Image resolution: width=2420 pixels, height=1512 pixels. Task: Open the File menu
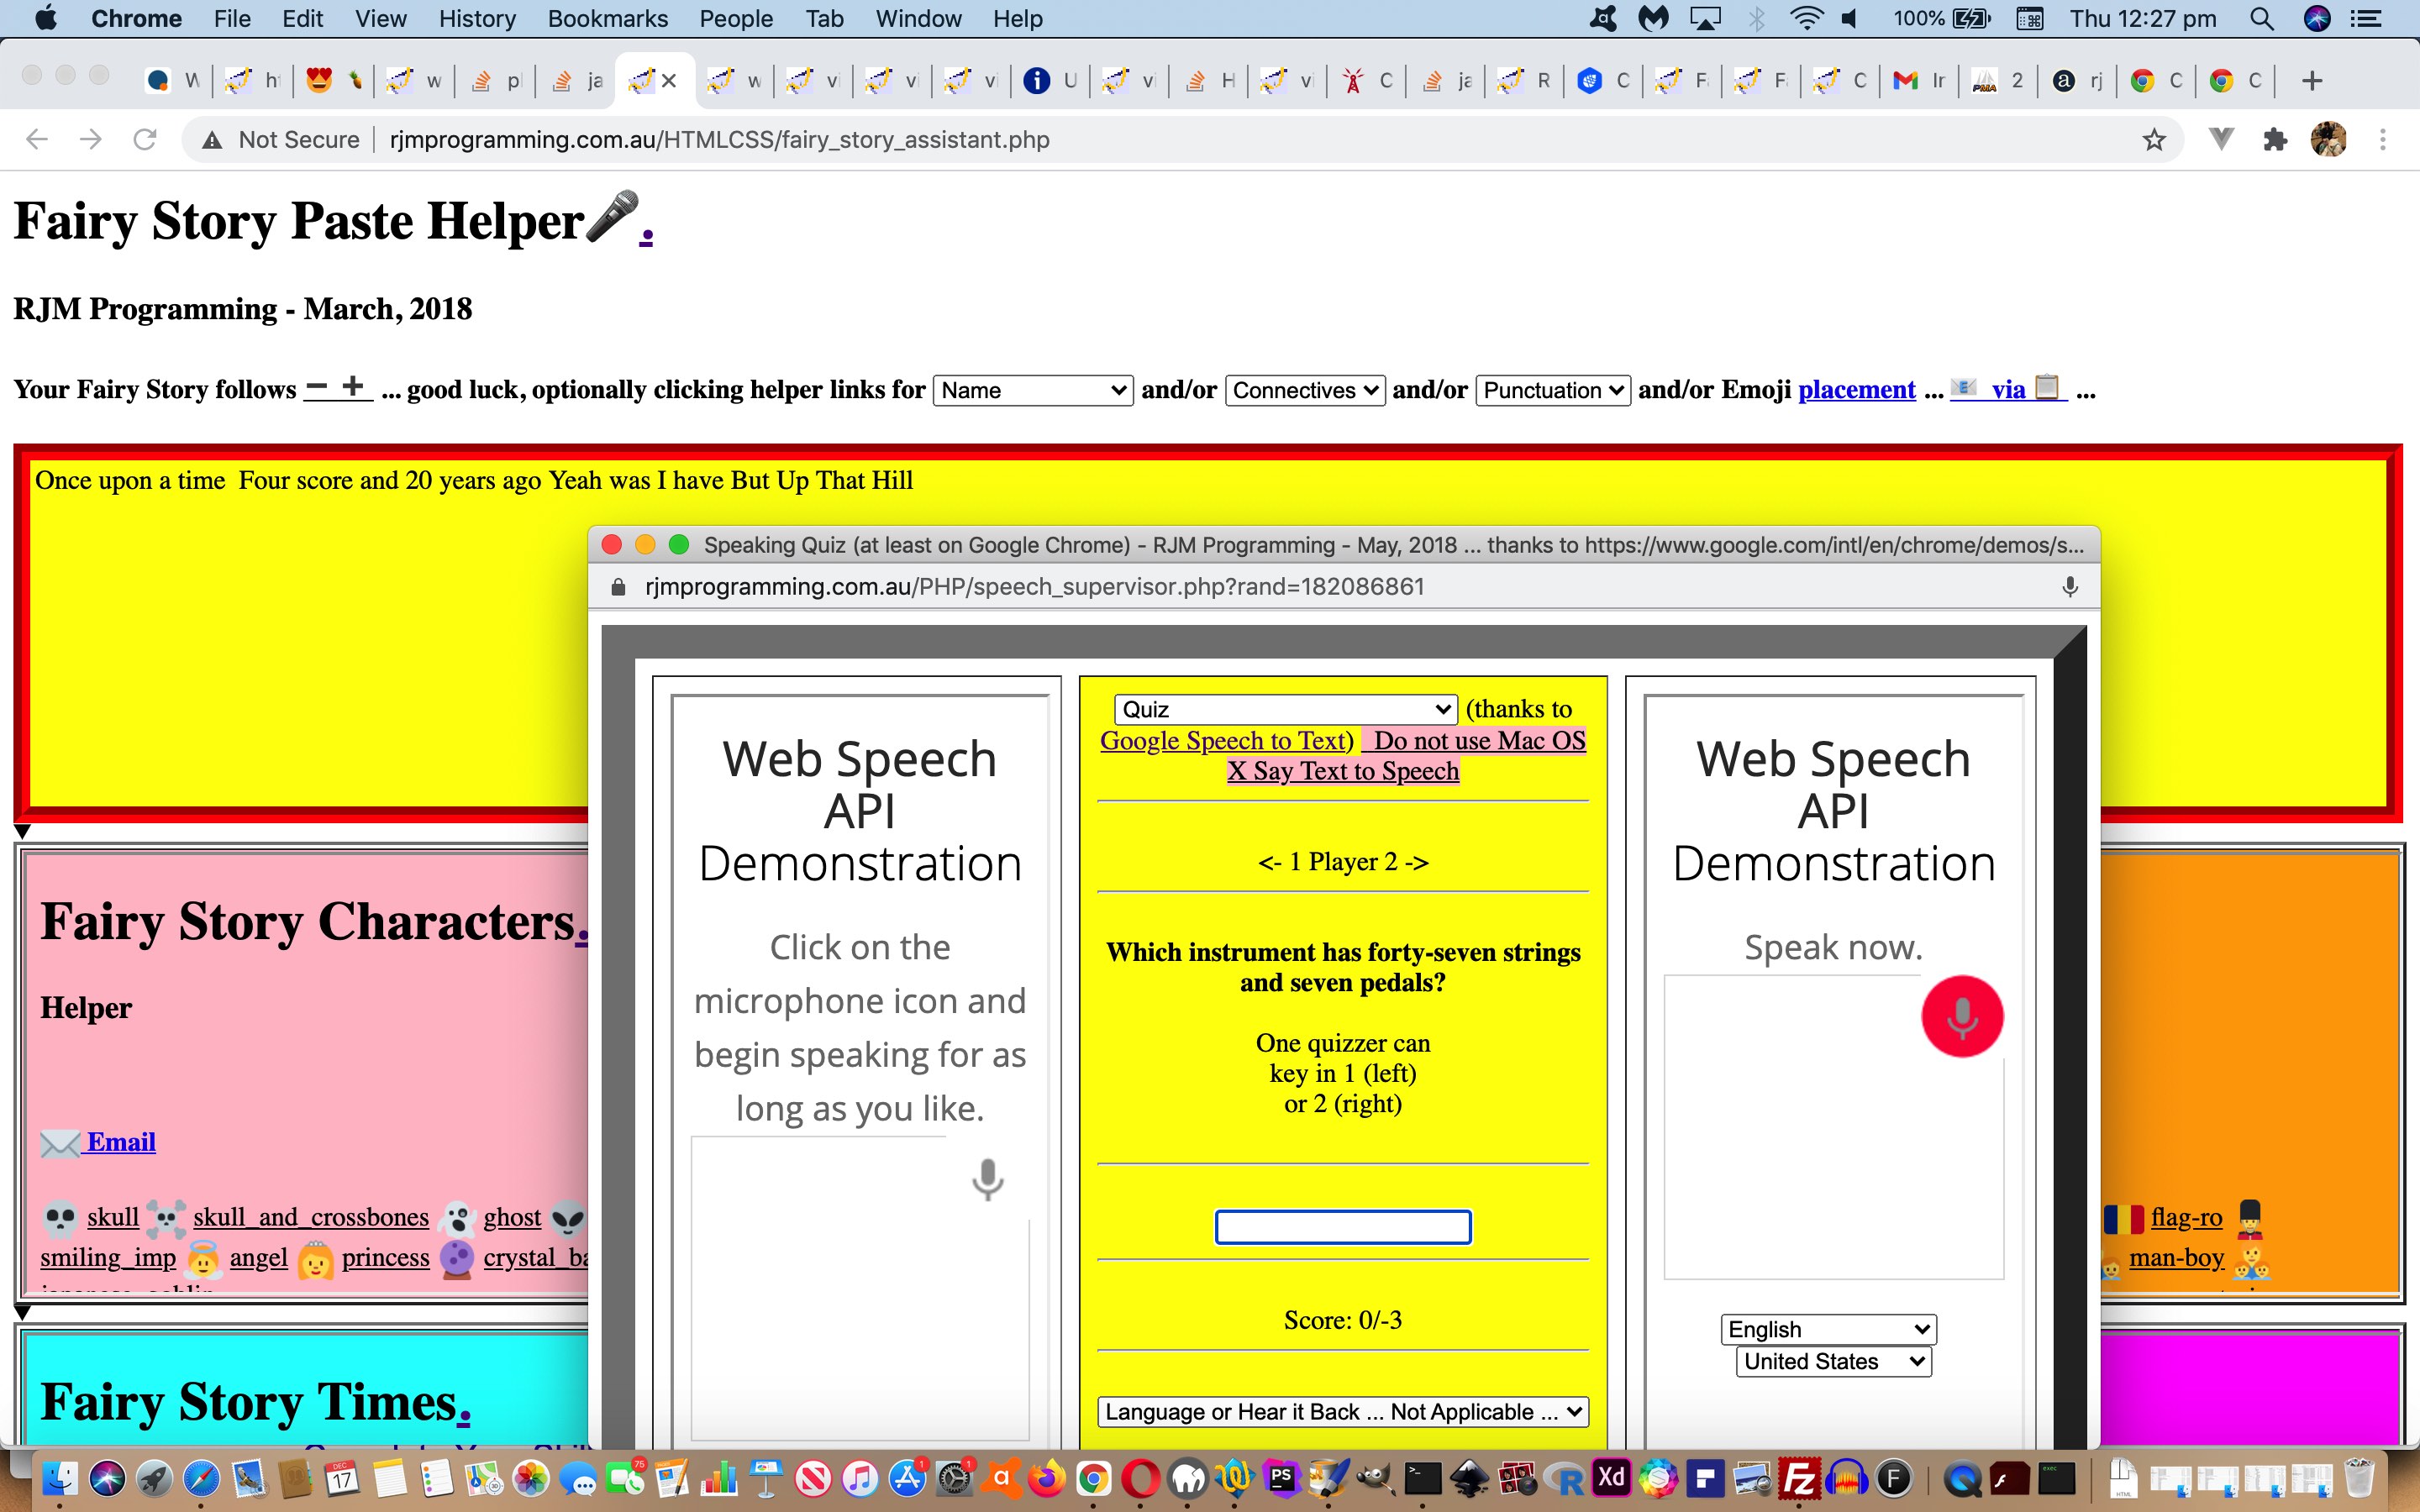click(232, 19)
